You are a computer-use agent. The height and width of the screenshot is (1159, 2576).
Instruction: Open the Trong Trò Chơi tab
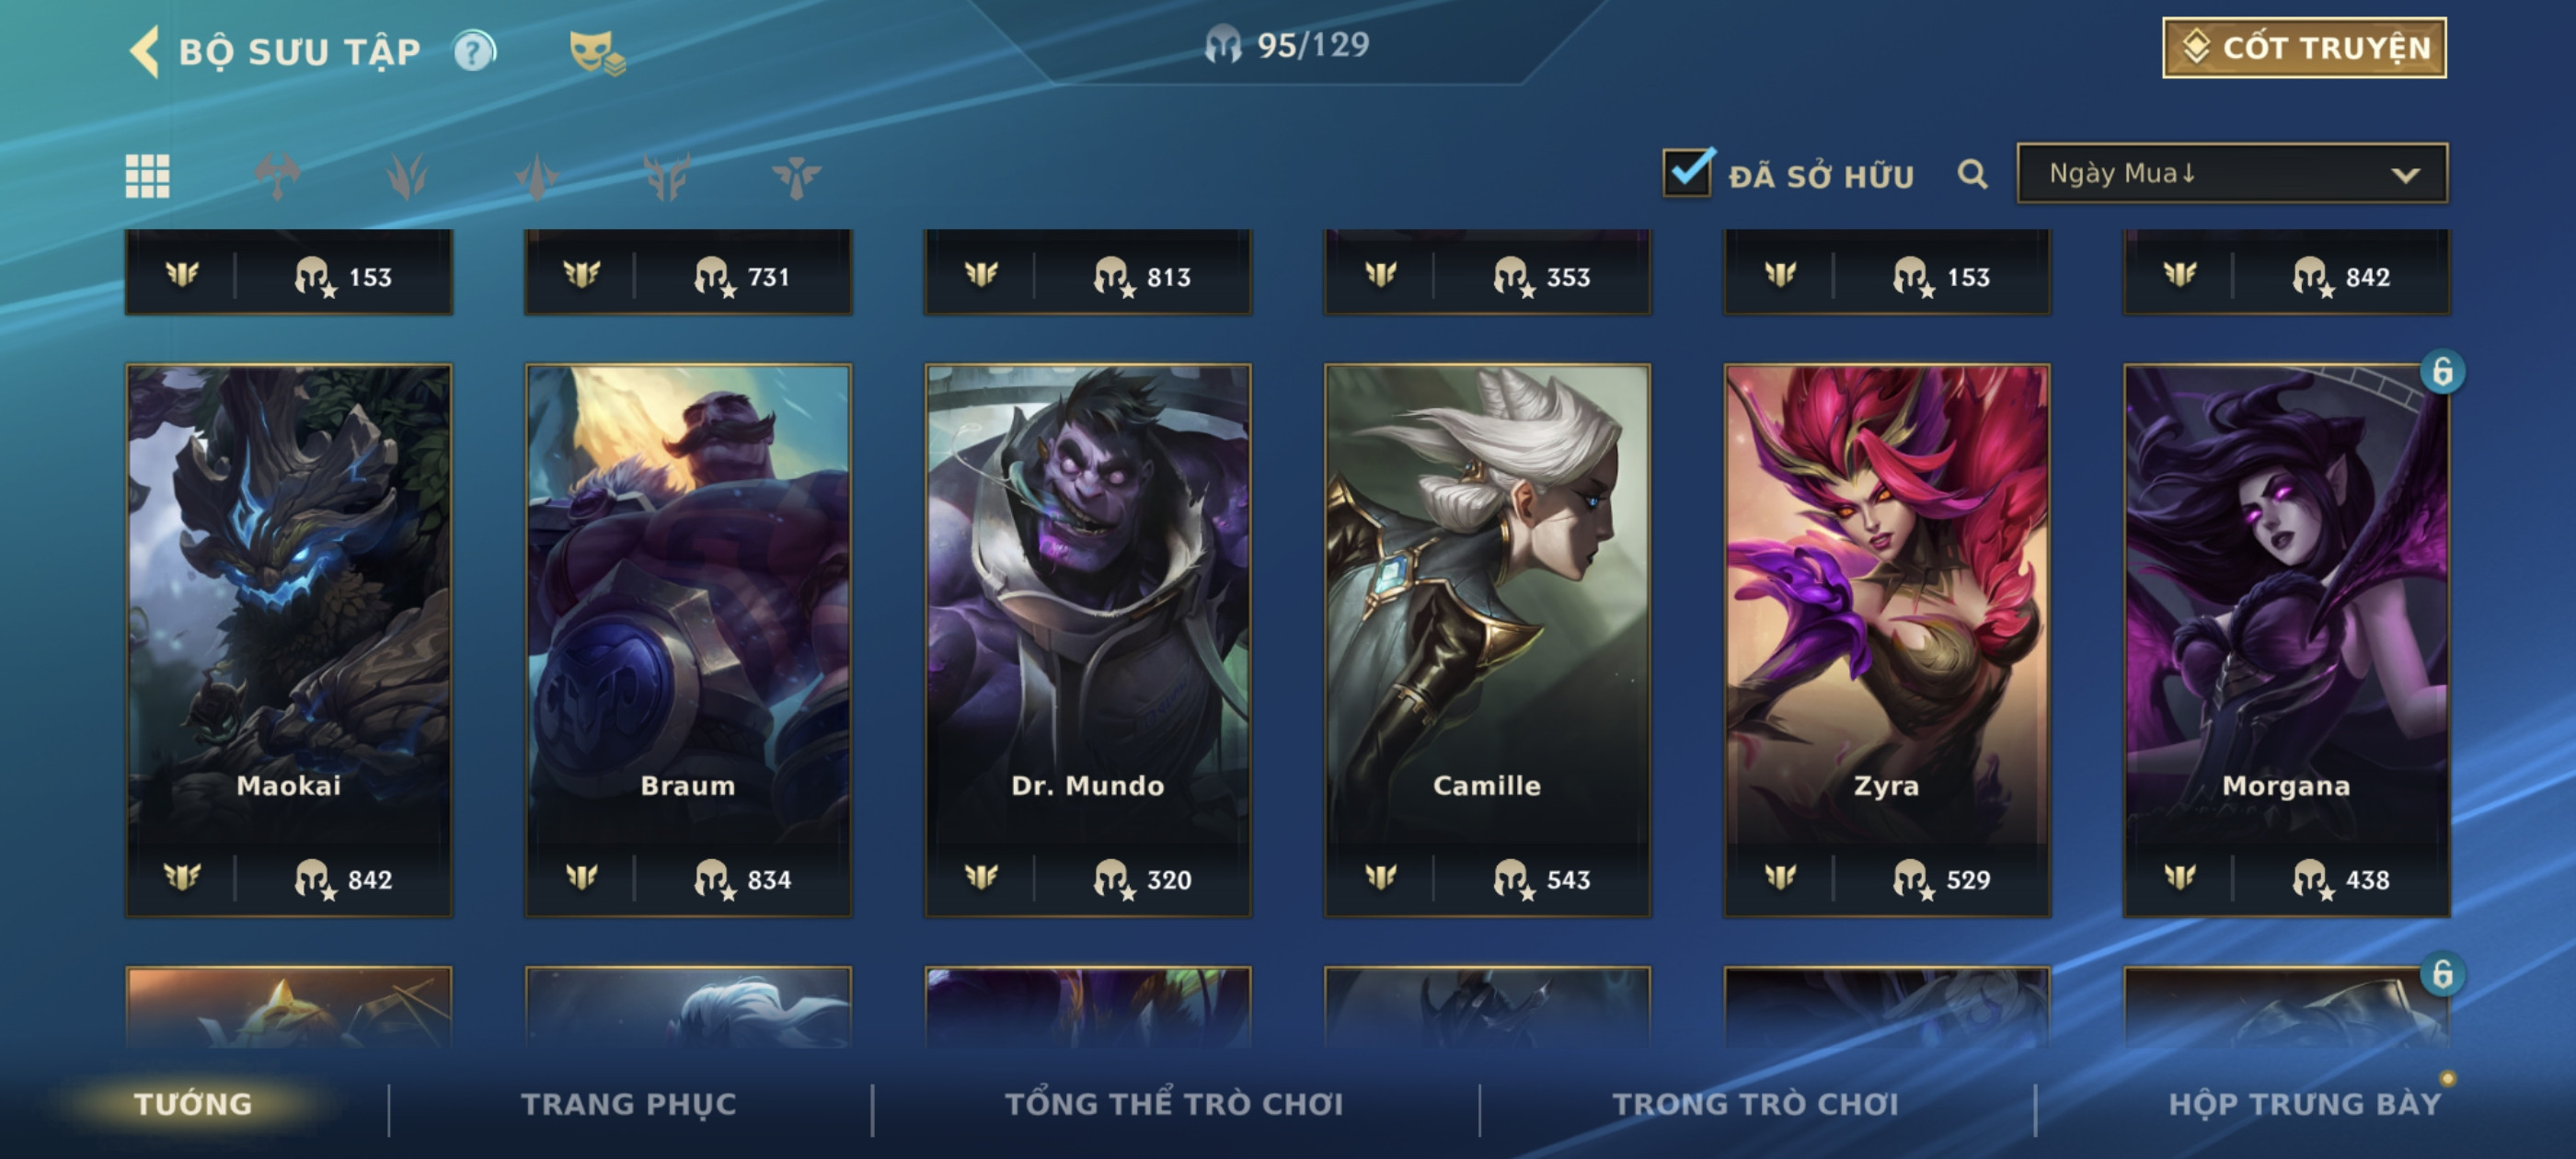click(x=1755, y=1103)
